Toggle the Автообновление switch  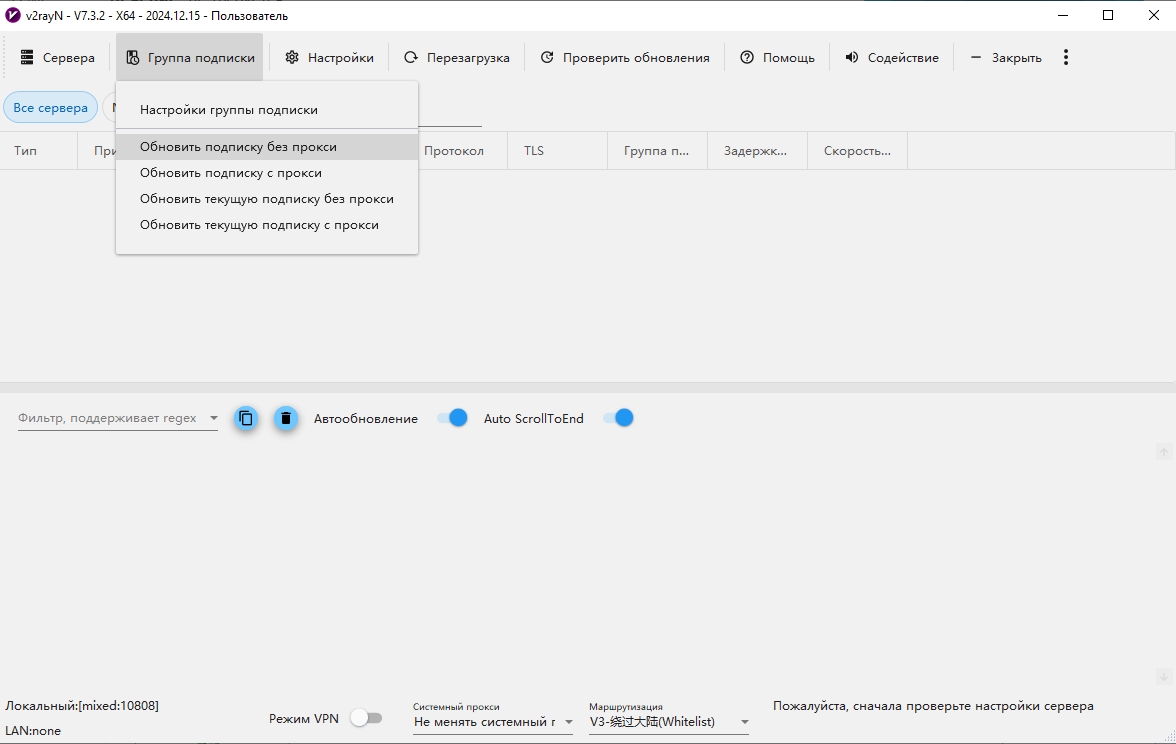point(453,418)
